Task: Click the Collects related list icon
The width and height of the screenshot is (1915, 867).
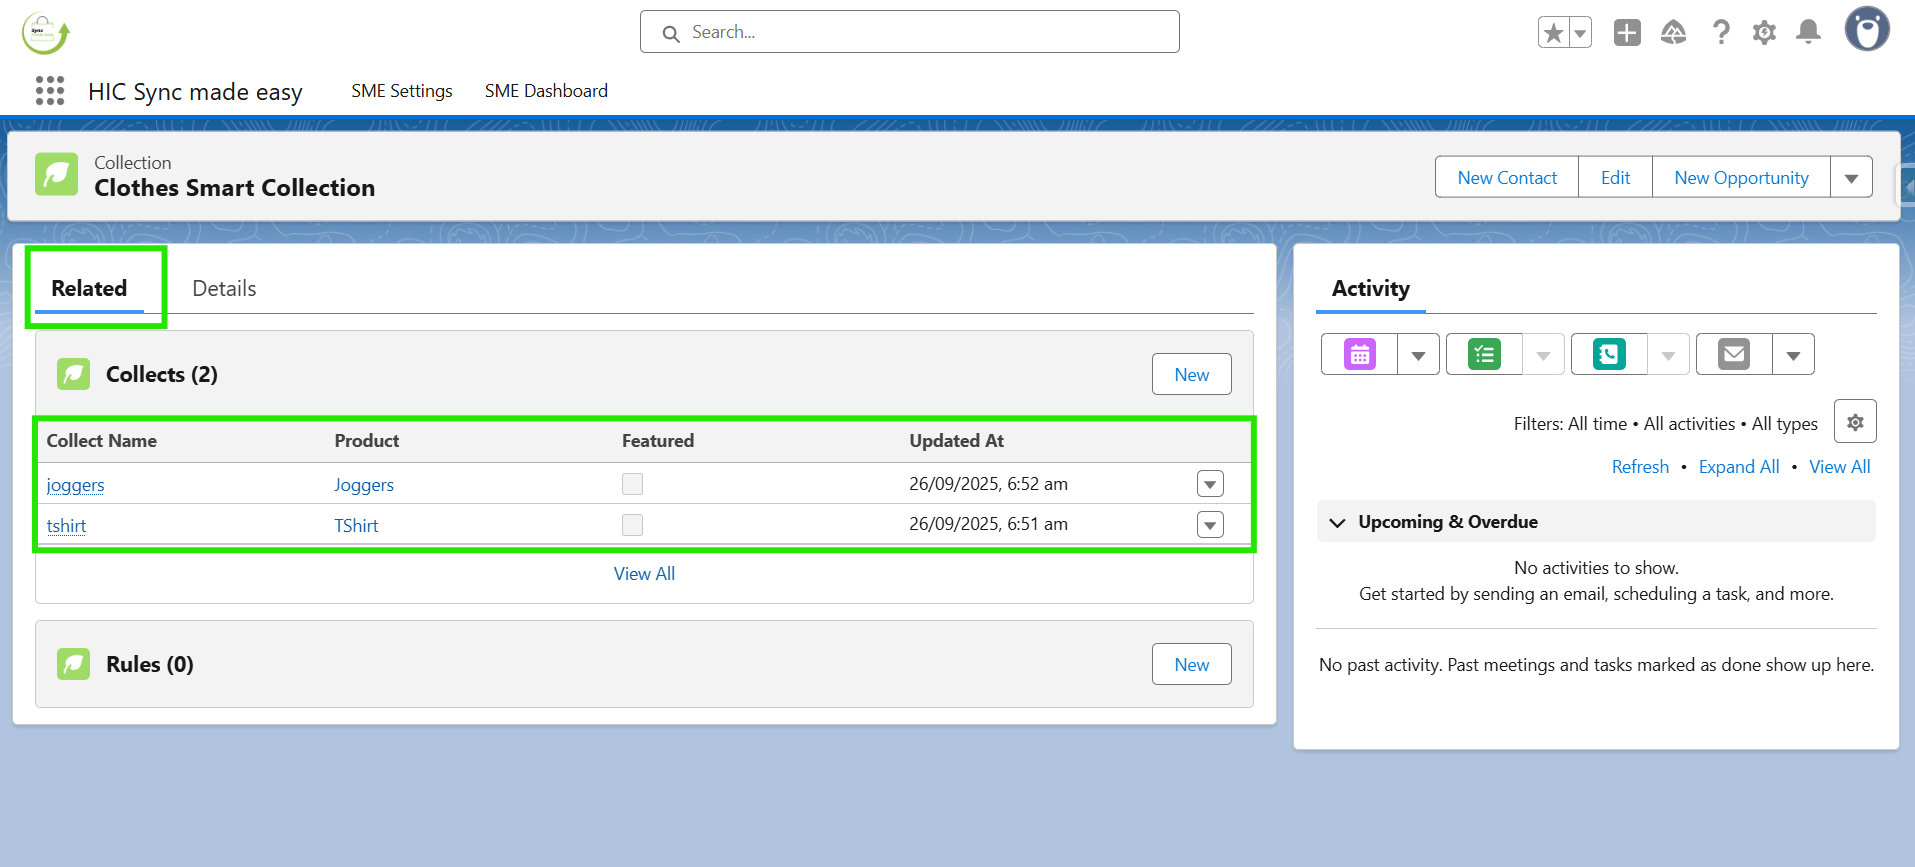Action: pos(73,374)
